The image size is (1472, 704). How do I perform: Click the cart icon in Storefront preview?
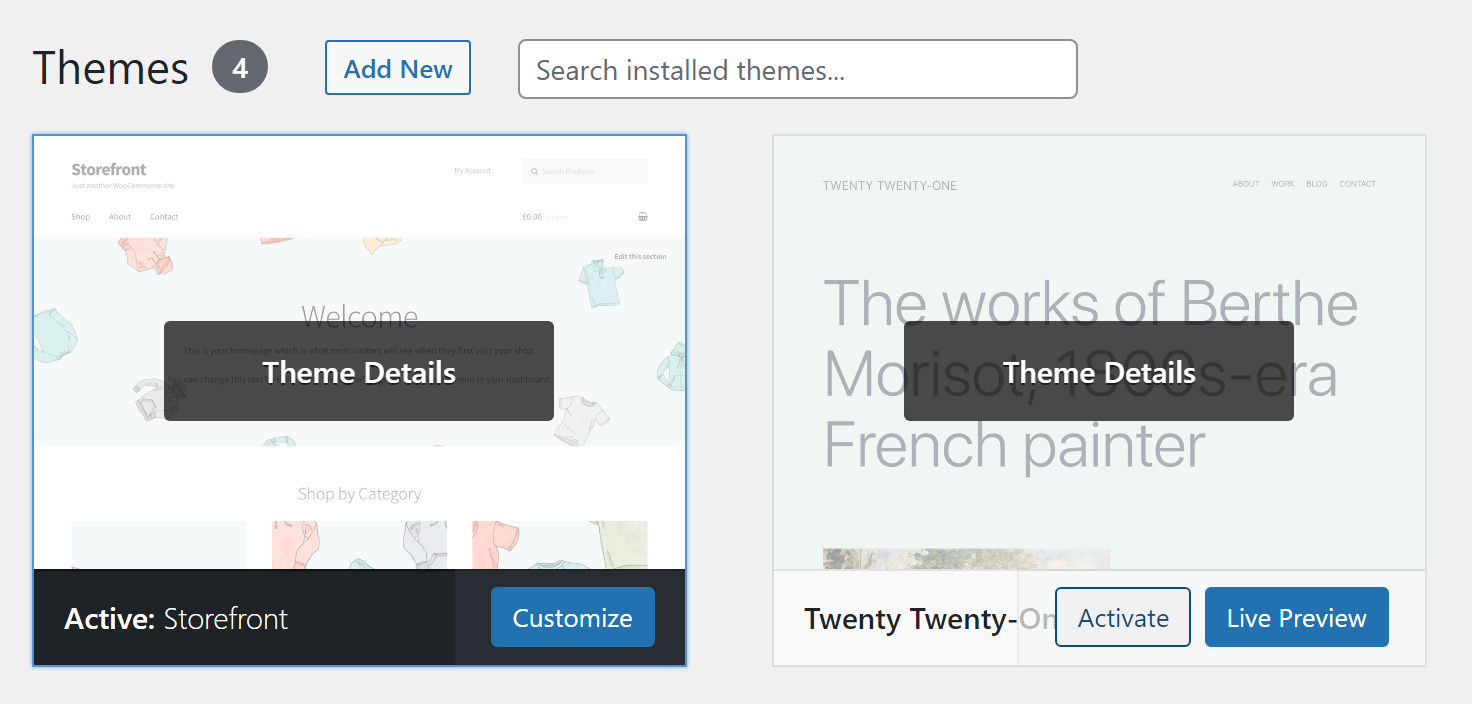pos(642,216)
